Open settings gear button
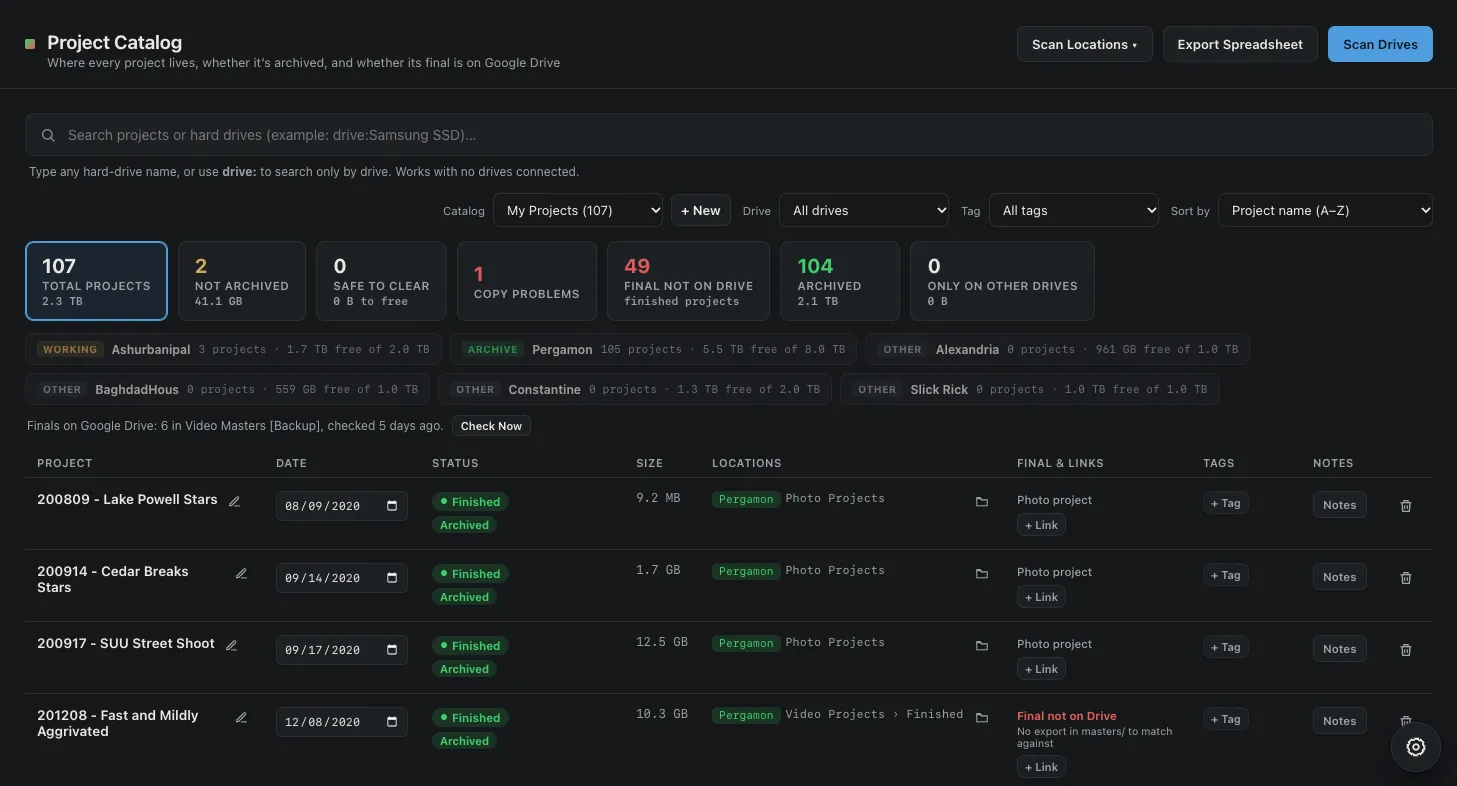This screenshot has height=786, width=1457. (1415, 747)
